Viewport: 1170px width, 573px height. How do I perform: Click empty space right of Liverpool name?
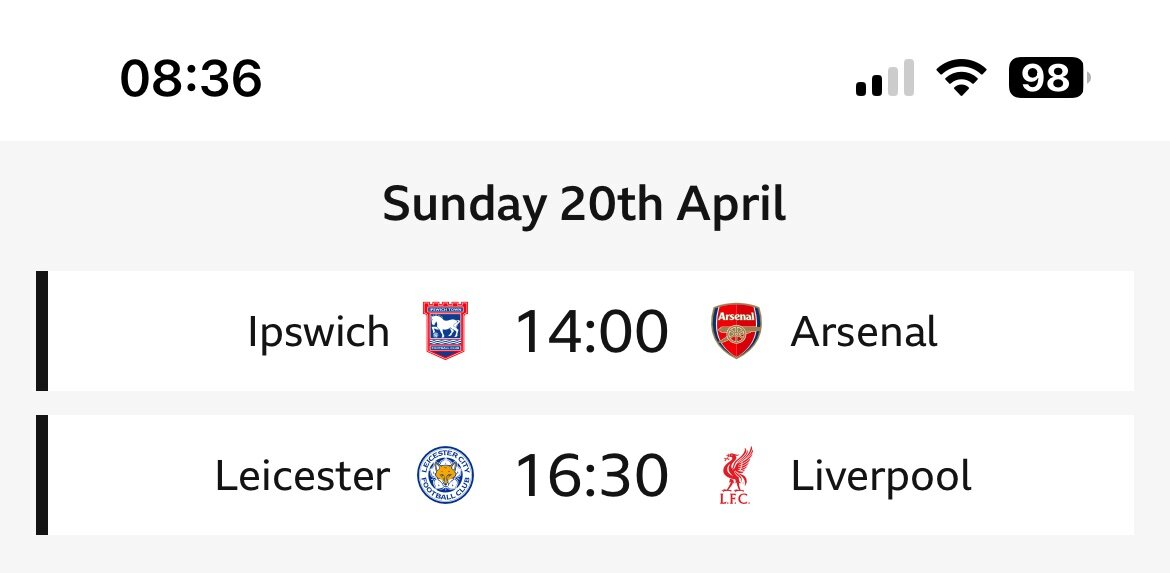(1054, 475)
